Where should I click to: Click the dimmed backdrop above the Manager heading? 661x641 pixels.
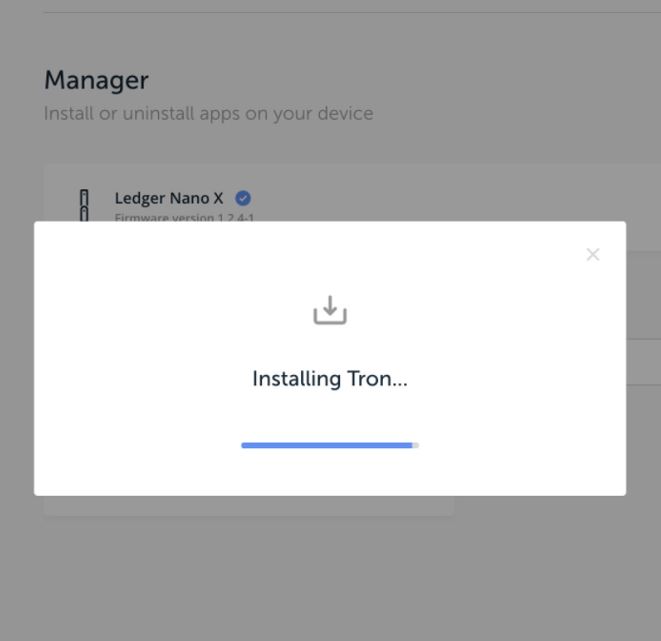(330, 40)
